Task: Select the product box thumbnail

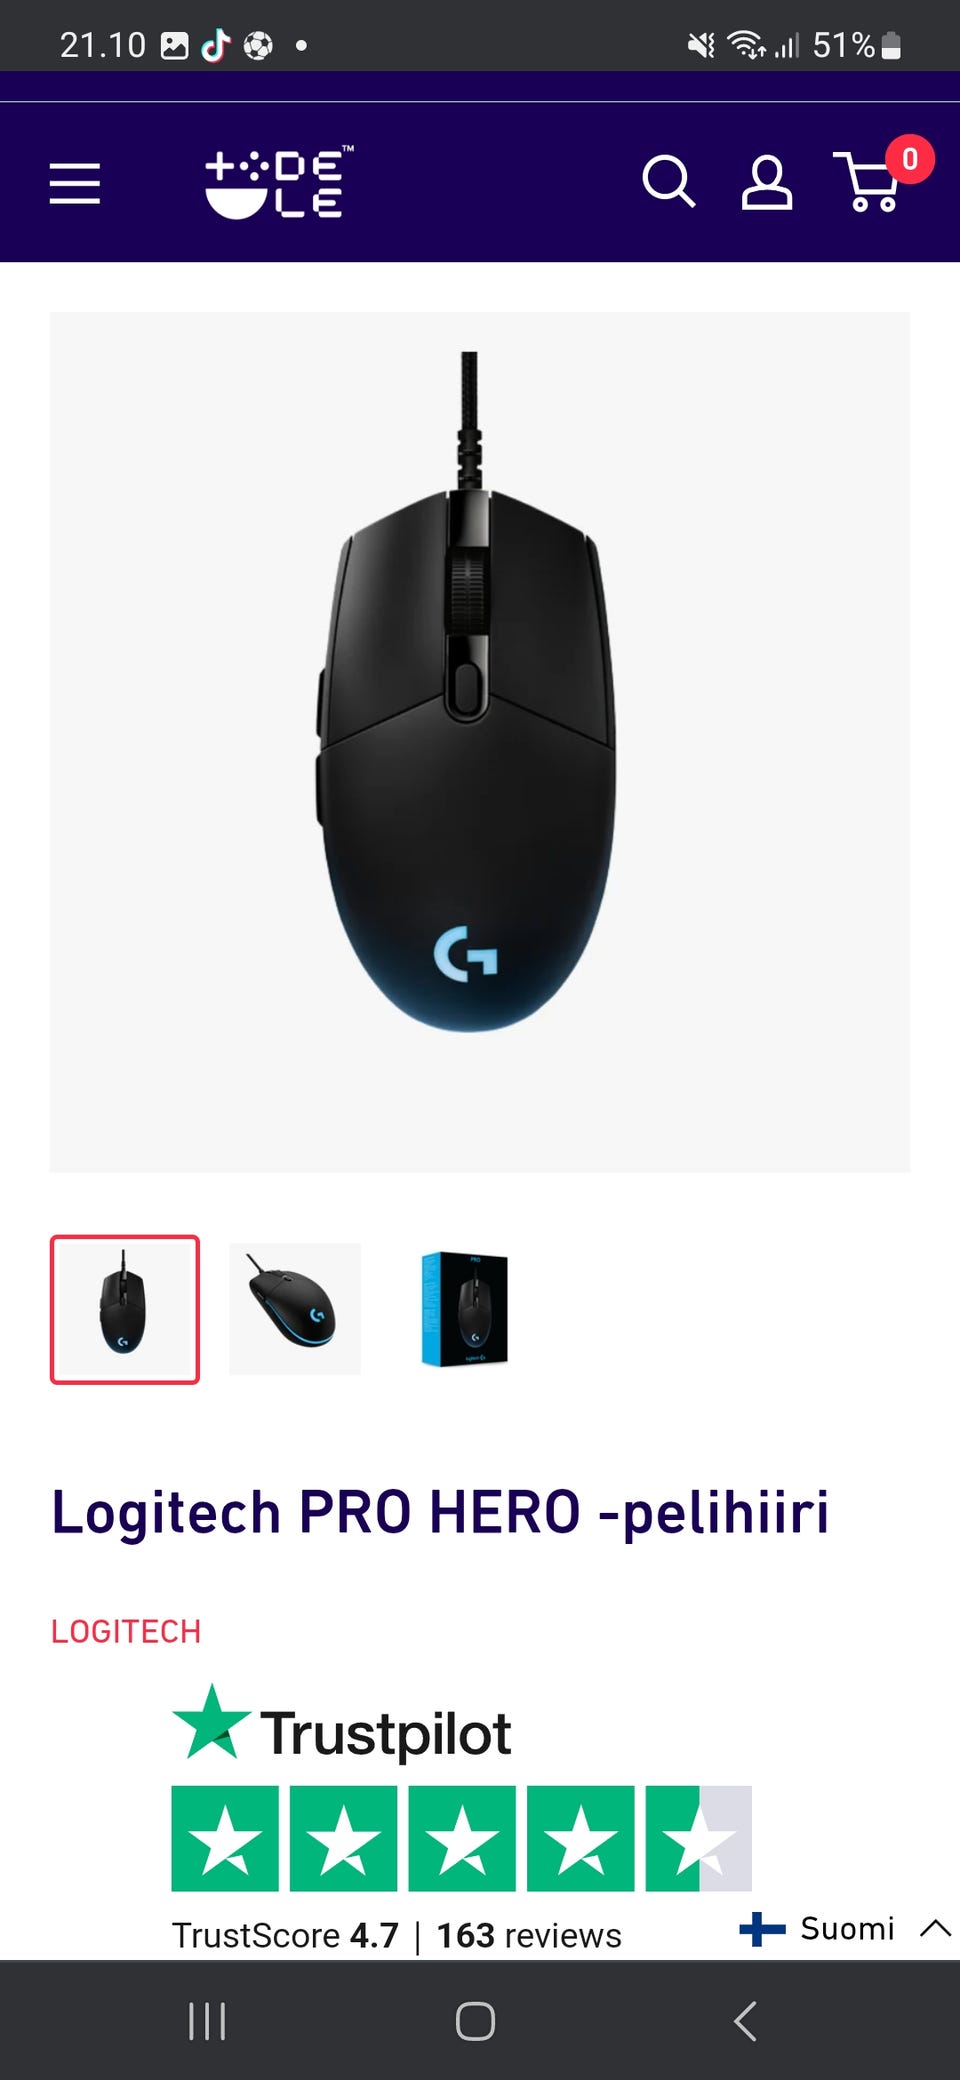Action: pos(465,1309)
